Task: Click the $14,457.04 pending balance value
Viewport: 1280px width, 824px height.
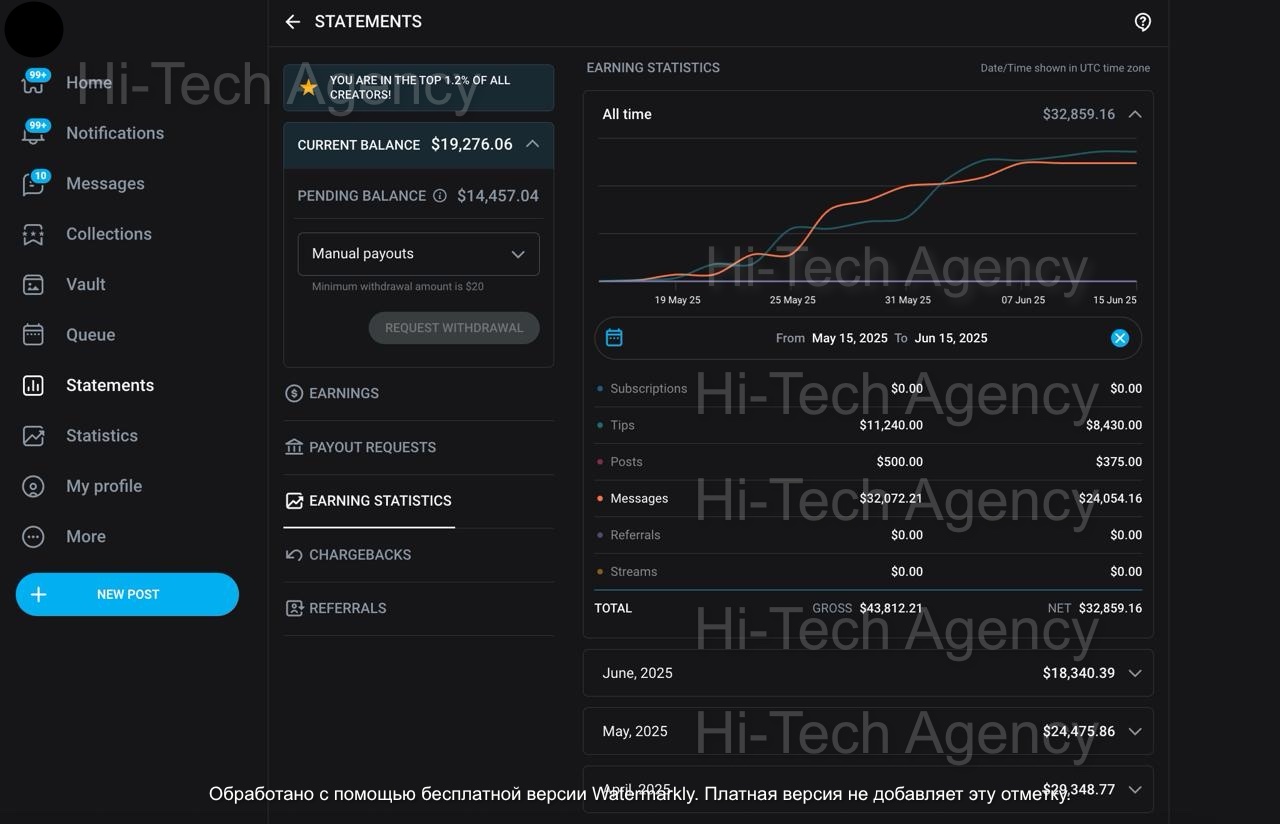Action: tap(498, 196)
